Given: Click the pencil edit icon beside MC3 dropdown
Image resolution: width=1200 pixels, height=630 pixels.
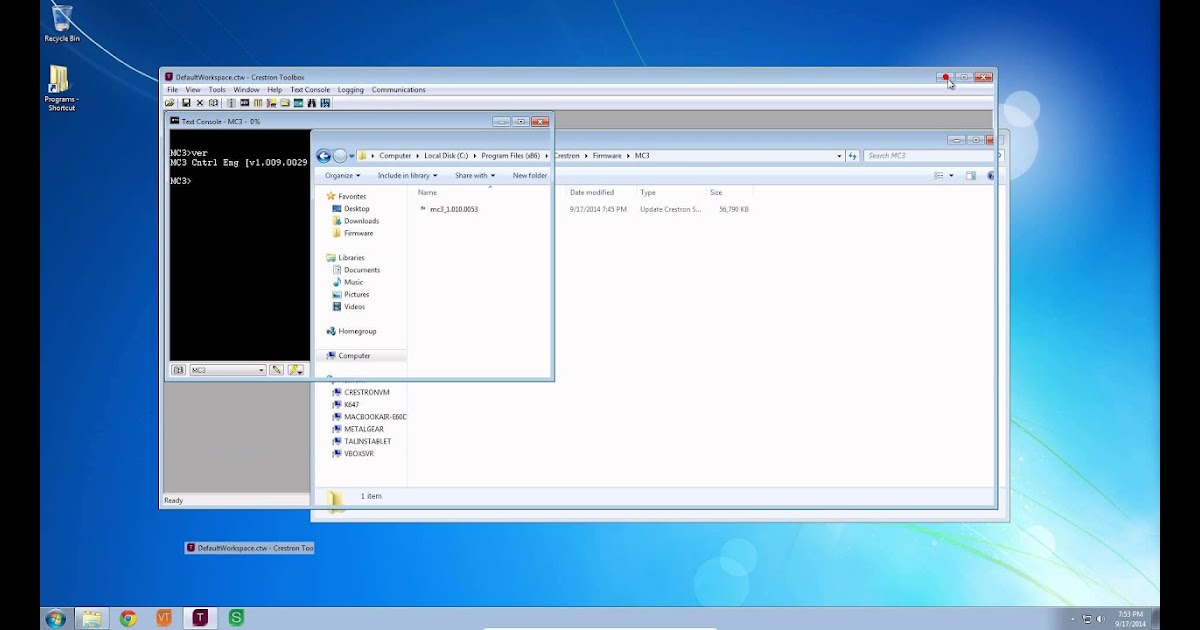Looking at the screenshot, I should point(277,370).
